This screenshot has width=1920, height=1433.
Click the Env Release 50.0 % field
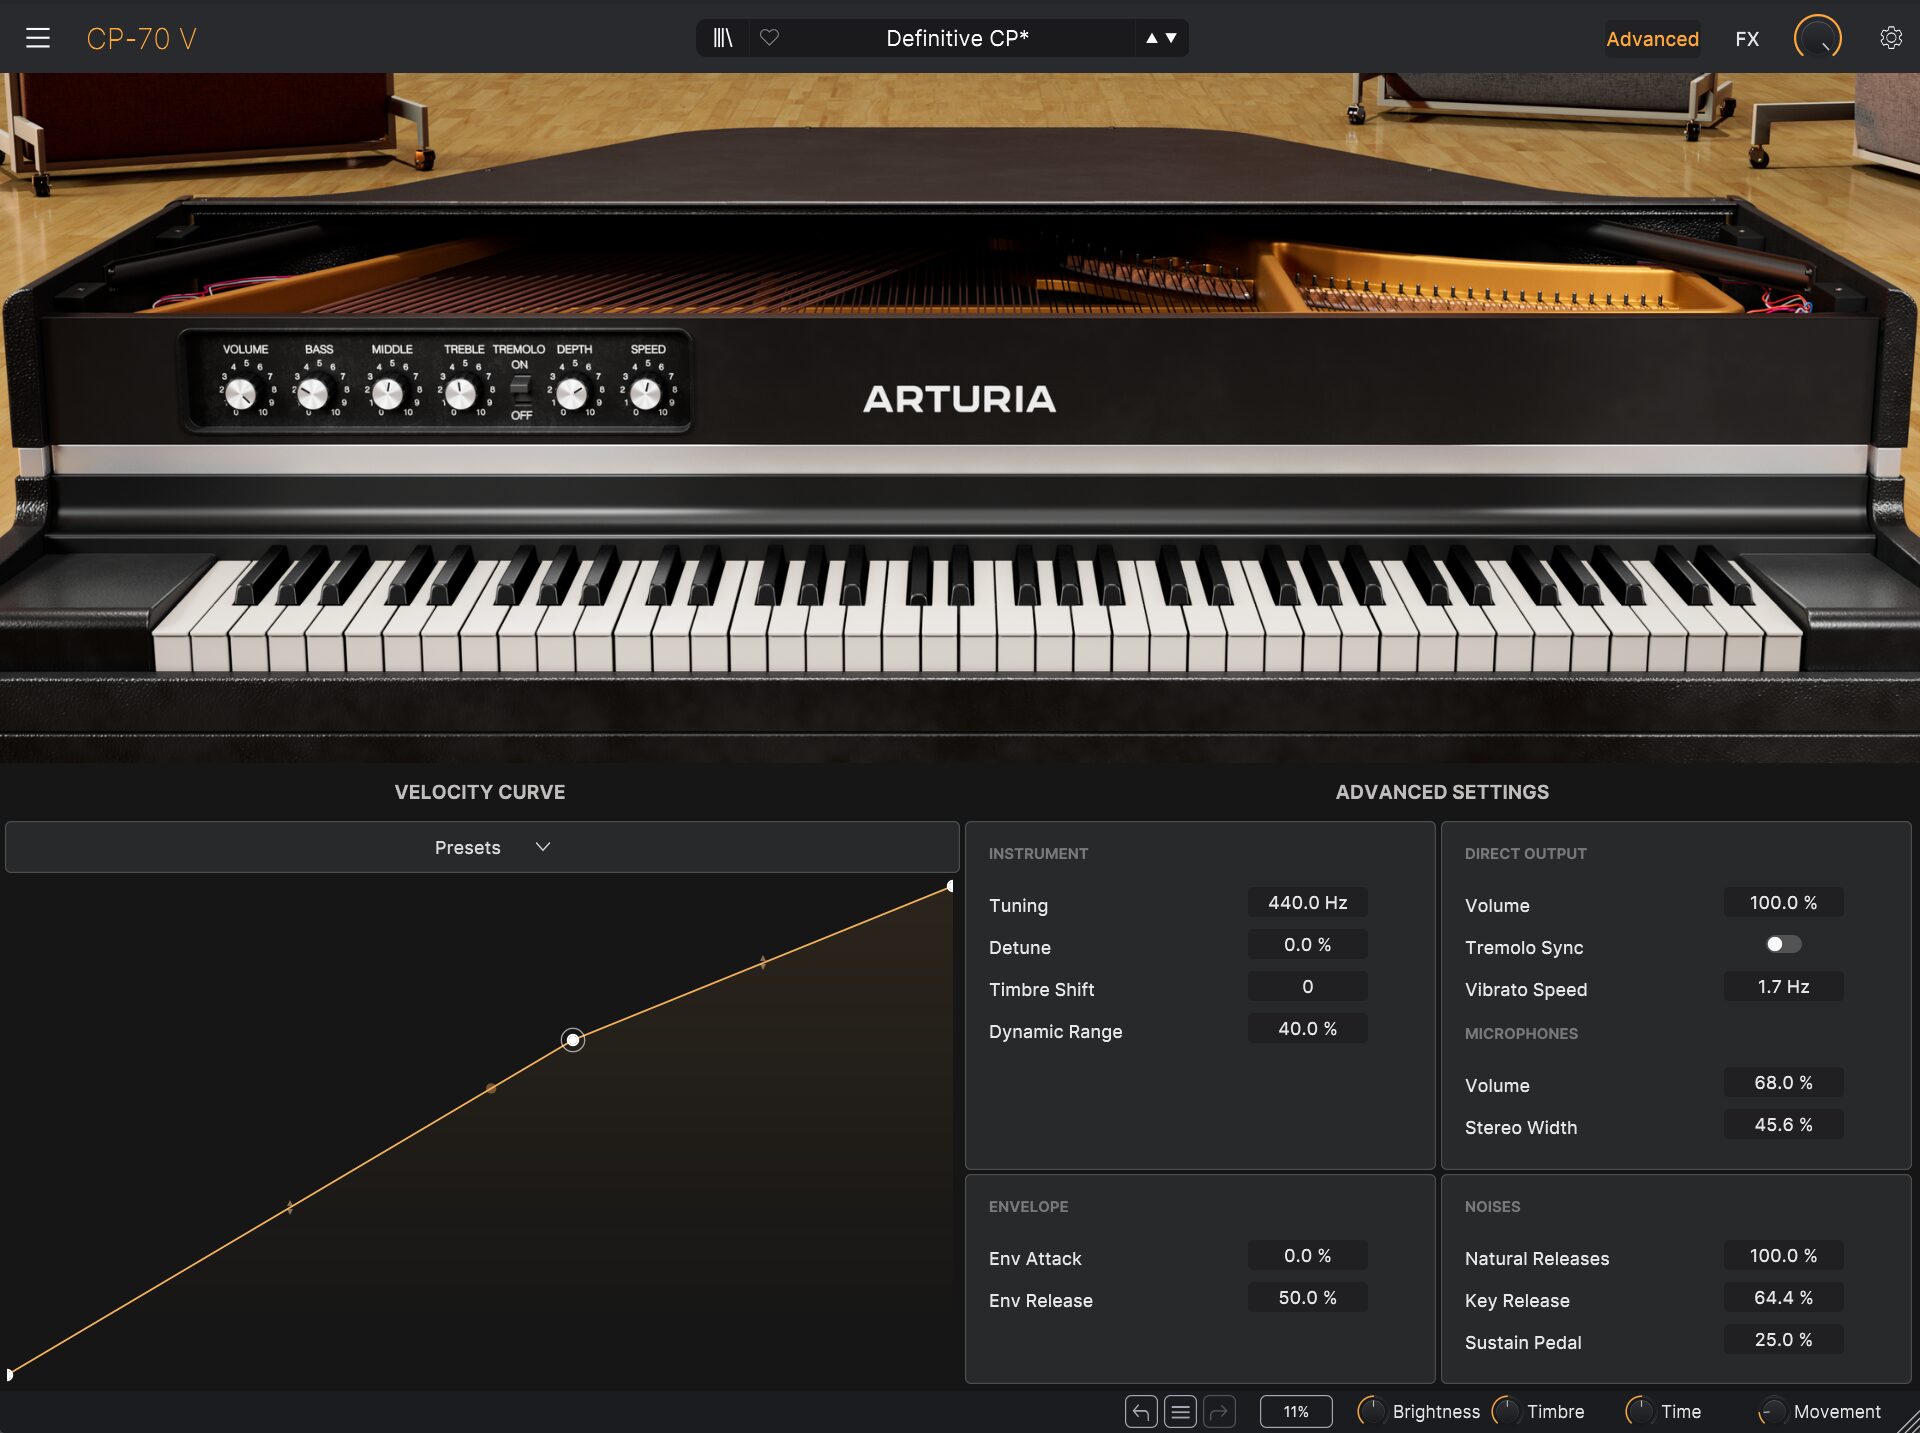coord(1307,1297)
